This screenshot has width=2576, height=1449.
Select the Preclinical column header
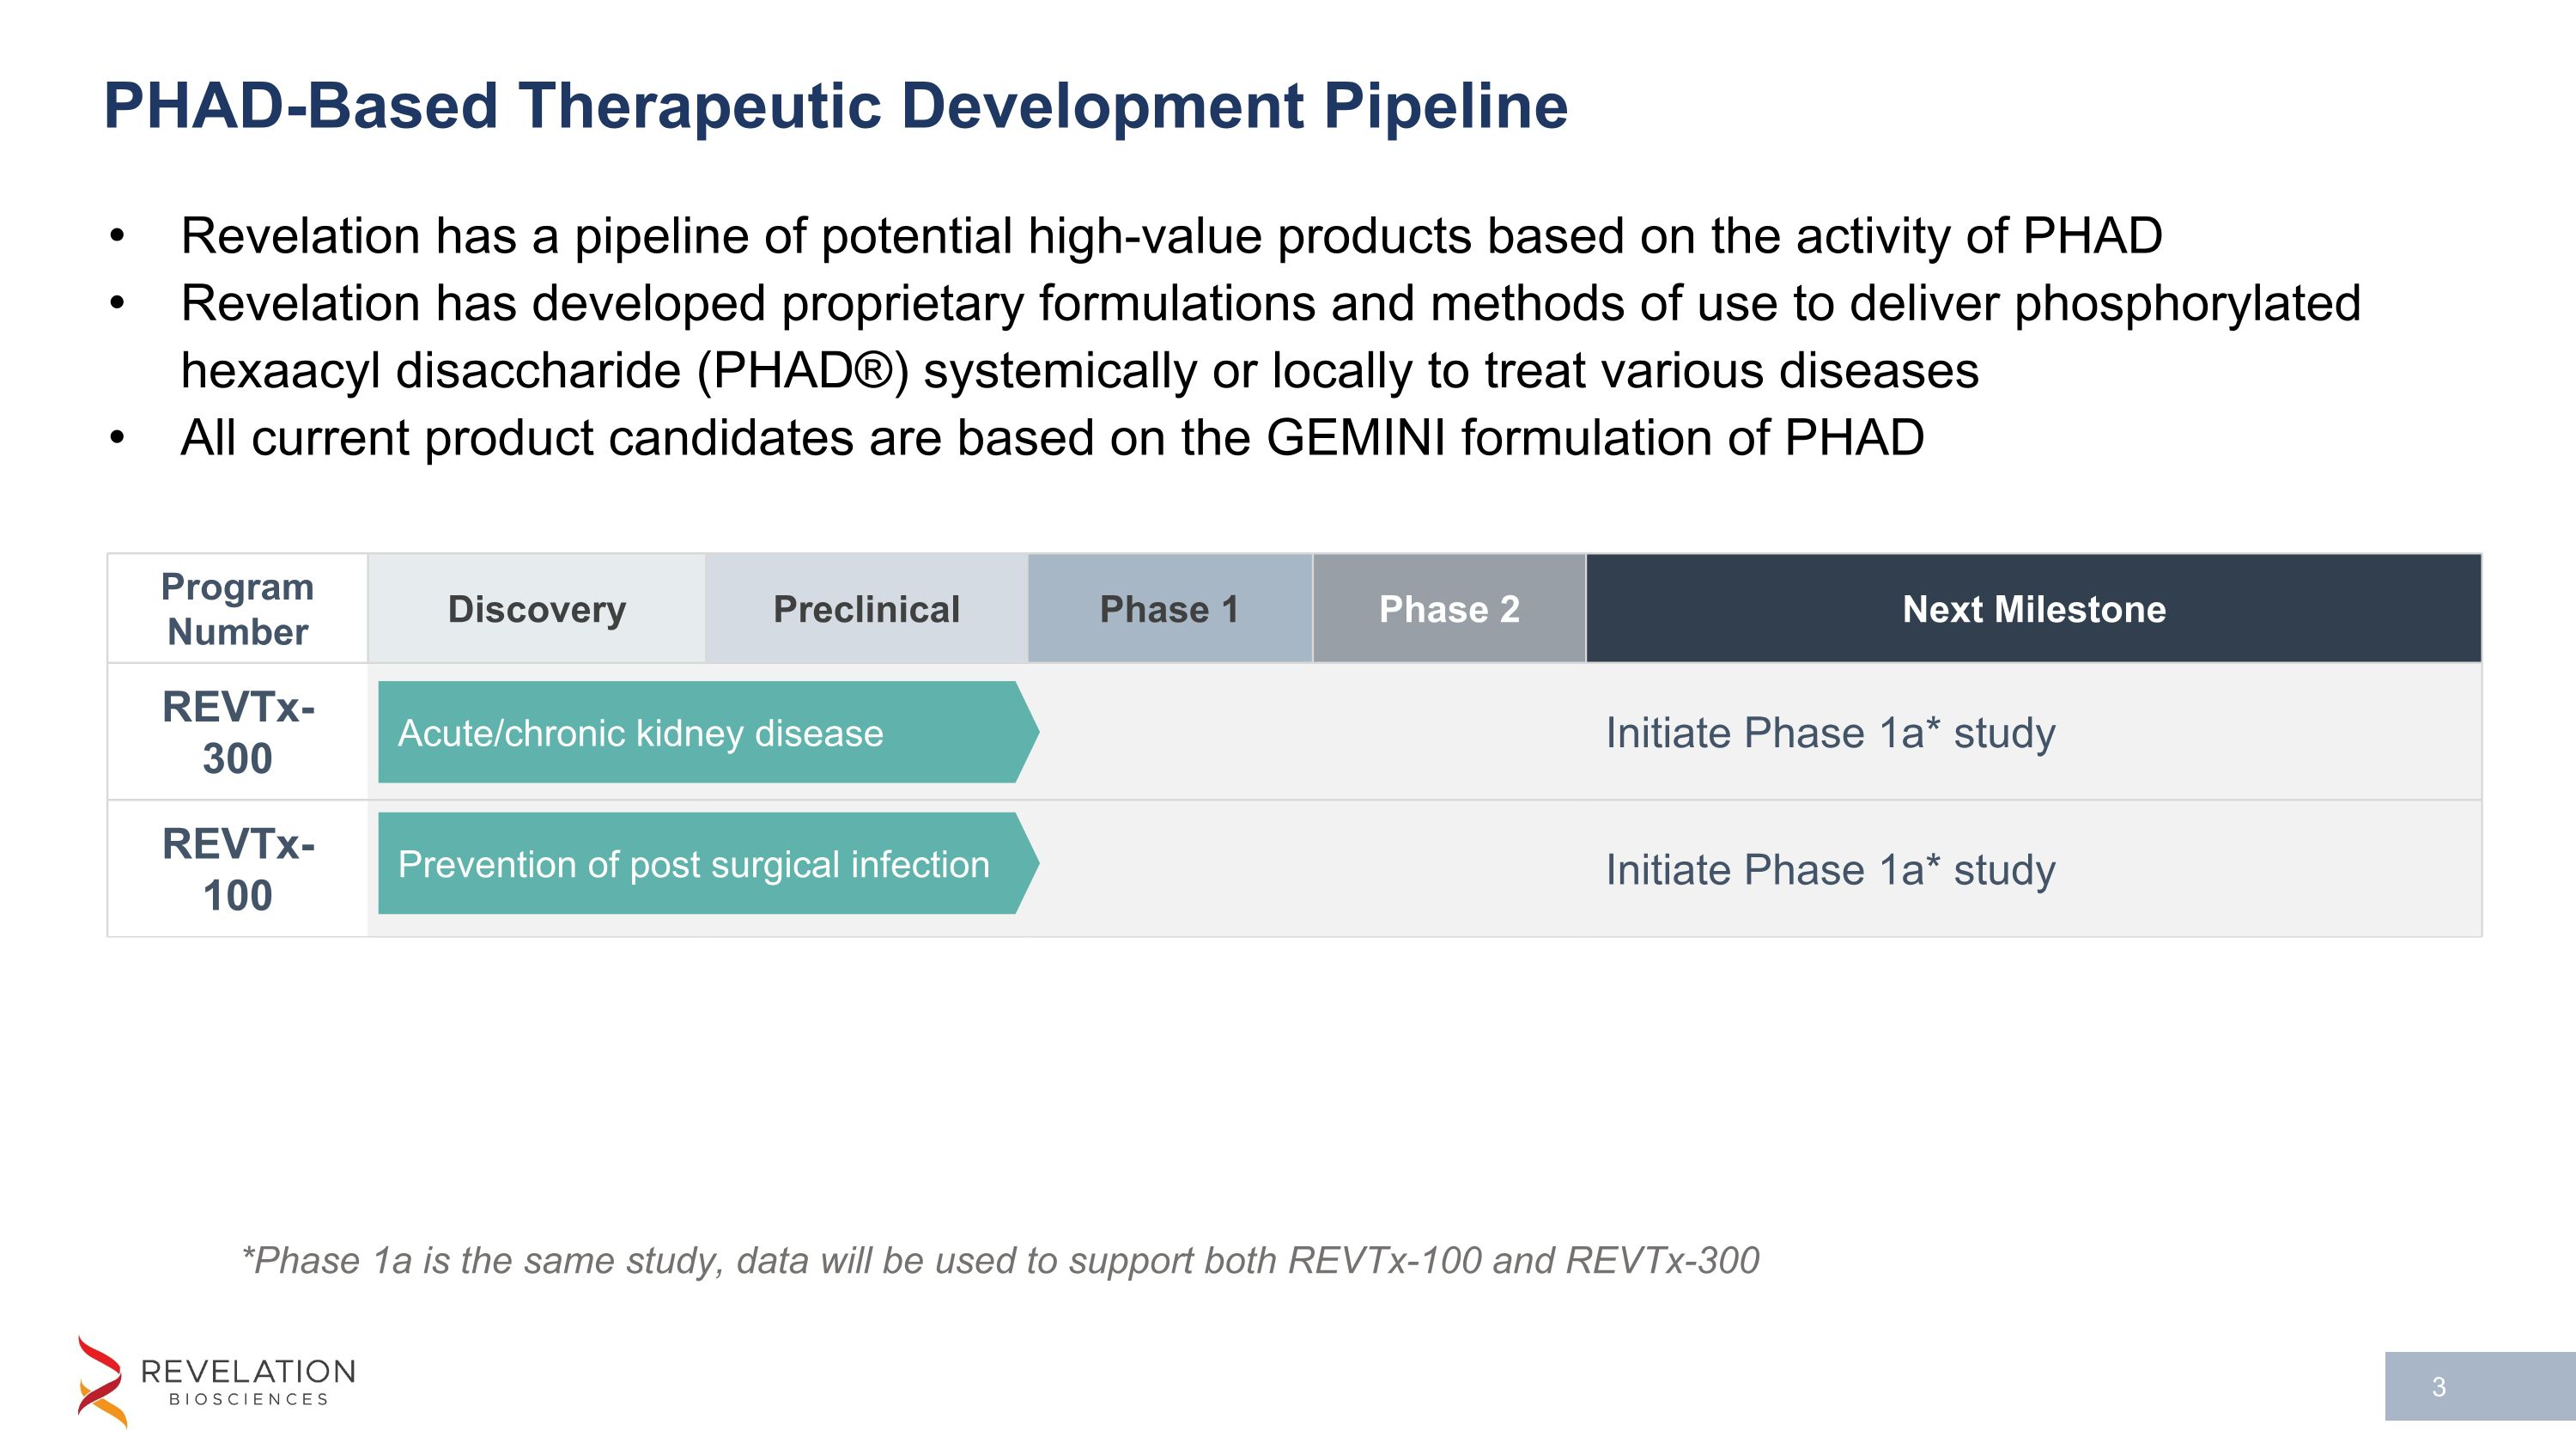866,609
